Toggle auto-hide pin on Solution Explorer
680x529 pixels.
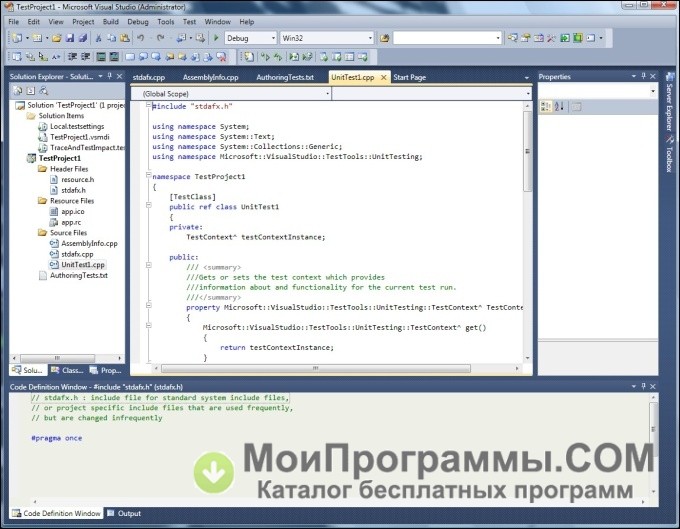click(x=110, y=76)
